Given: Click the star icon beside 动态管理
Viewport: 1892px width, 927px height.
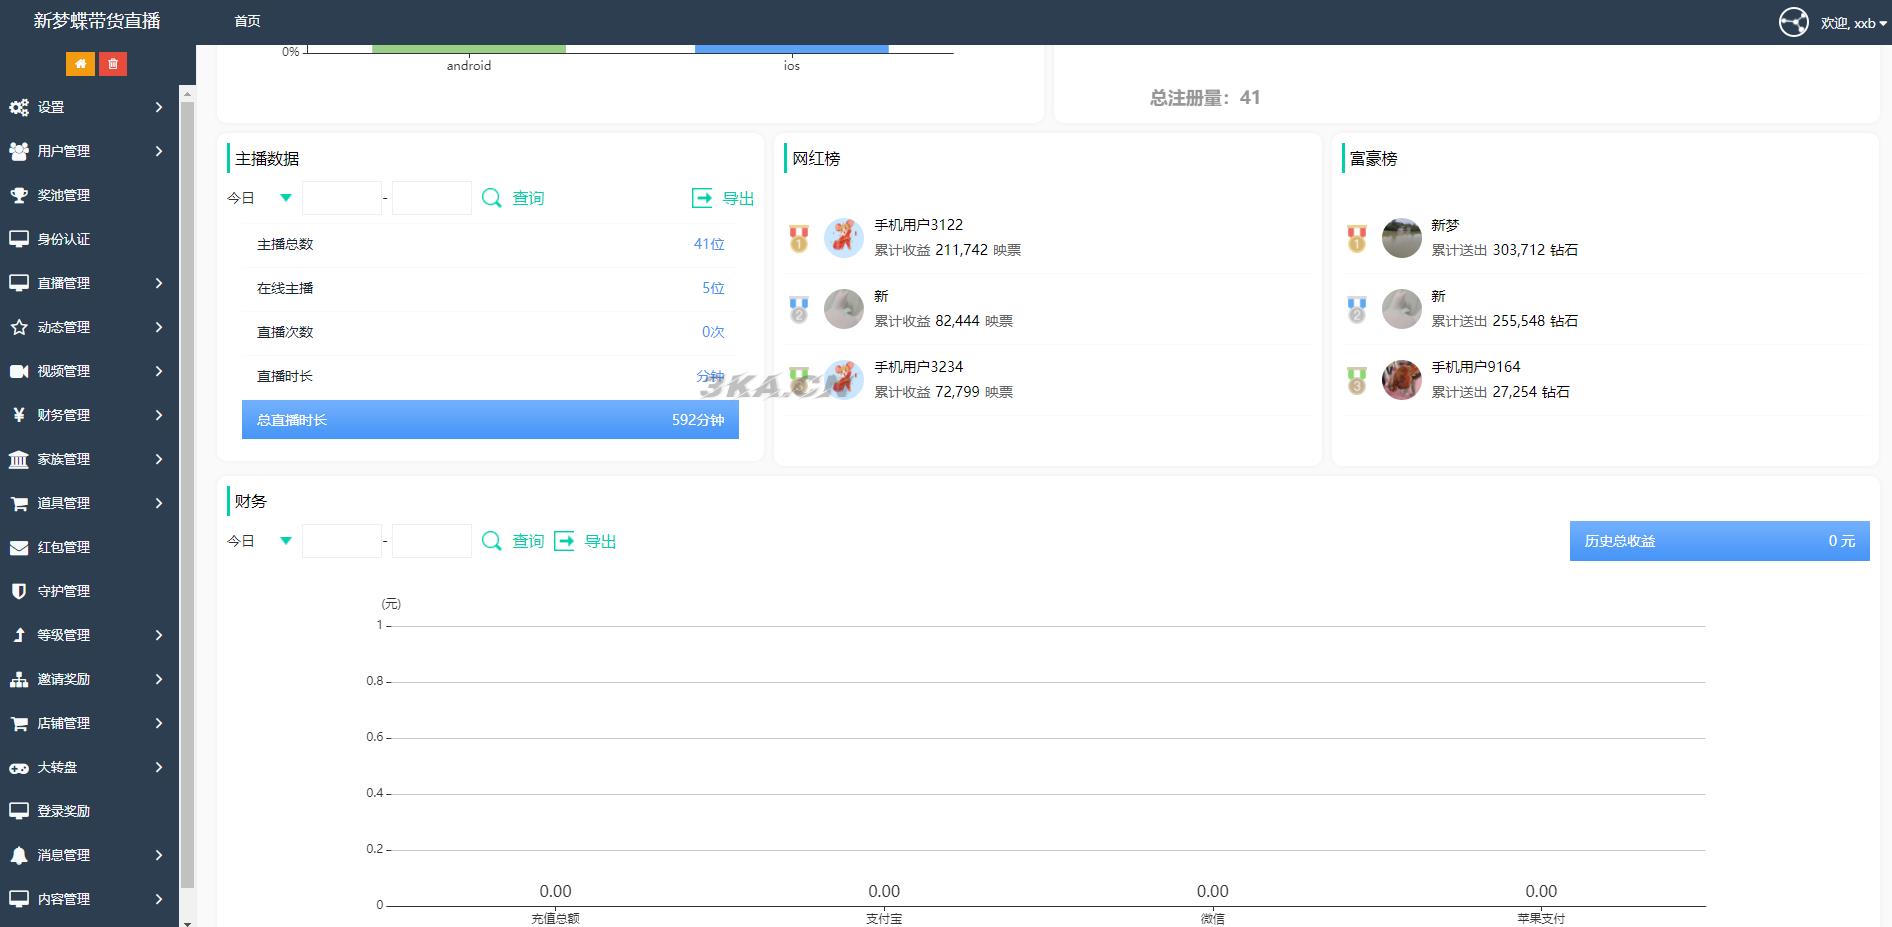Looking at the screenshot, I should click(x=19, y=327).
